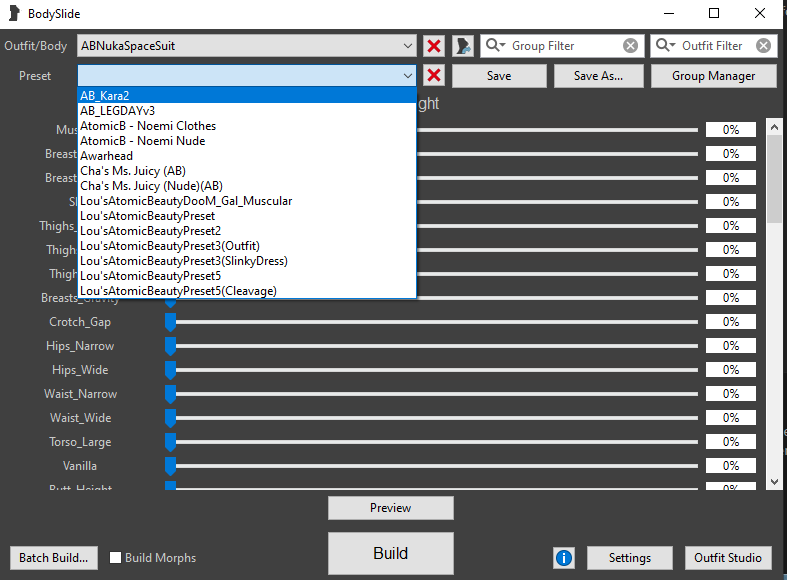Open the Batch Build... dialog
The width and height of the screenshot is (787, 580).
tap(54, 558)
